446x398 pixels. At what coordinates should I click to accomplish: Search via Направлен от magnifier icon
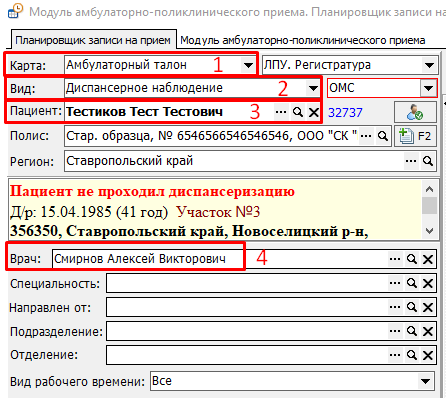(412, 307)
